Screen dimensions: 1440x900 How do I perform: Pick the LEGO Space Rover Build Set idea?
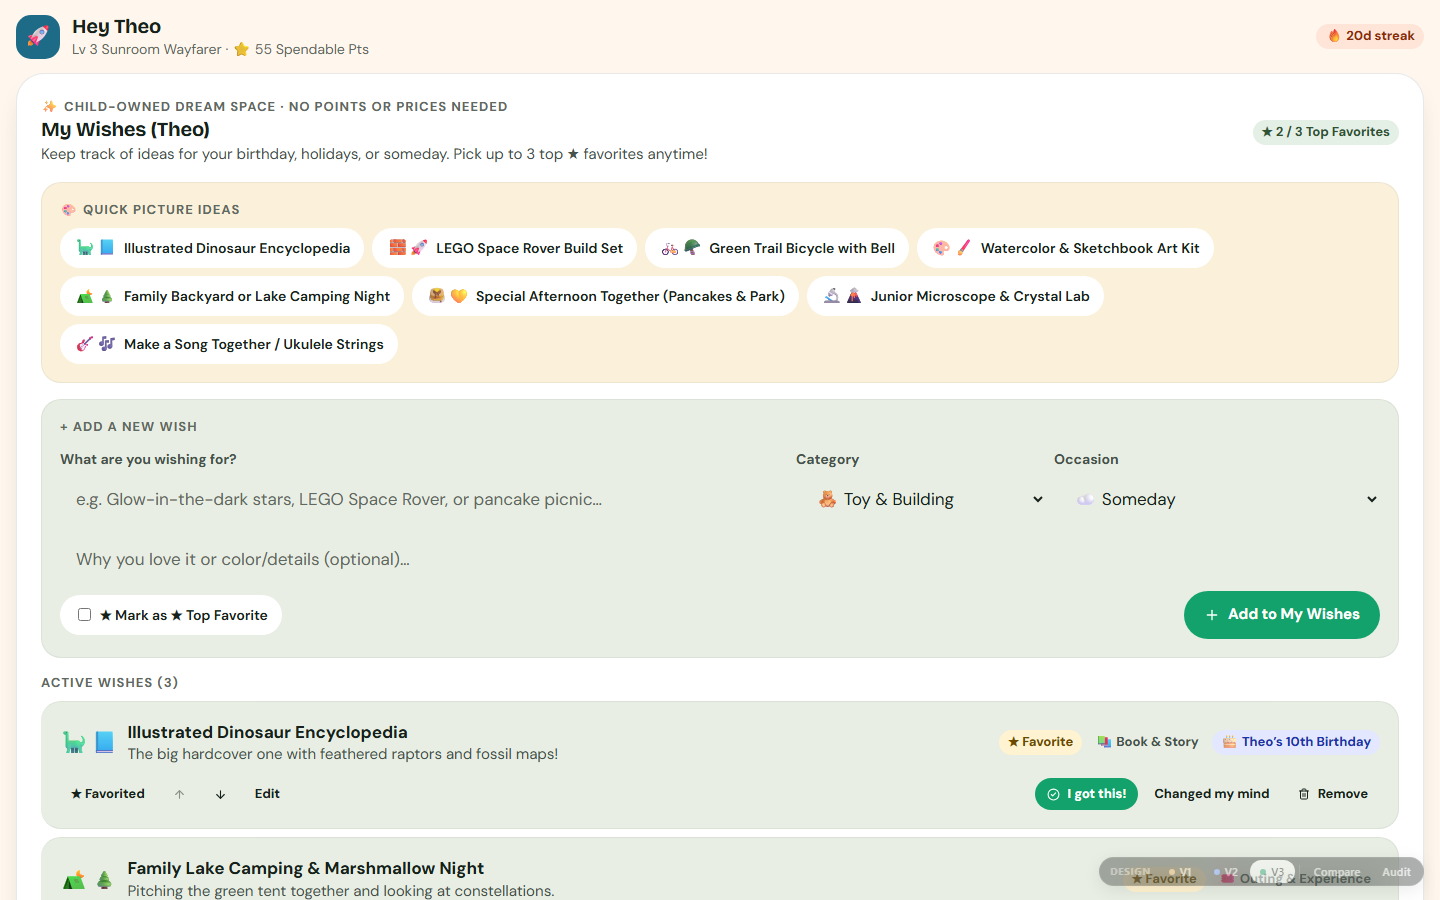click(505, 248)
